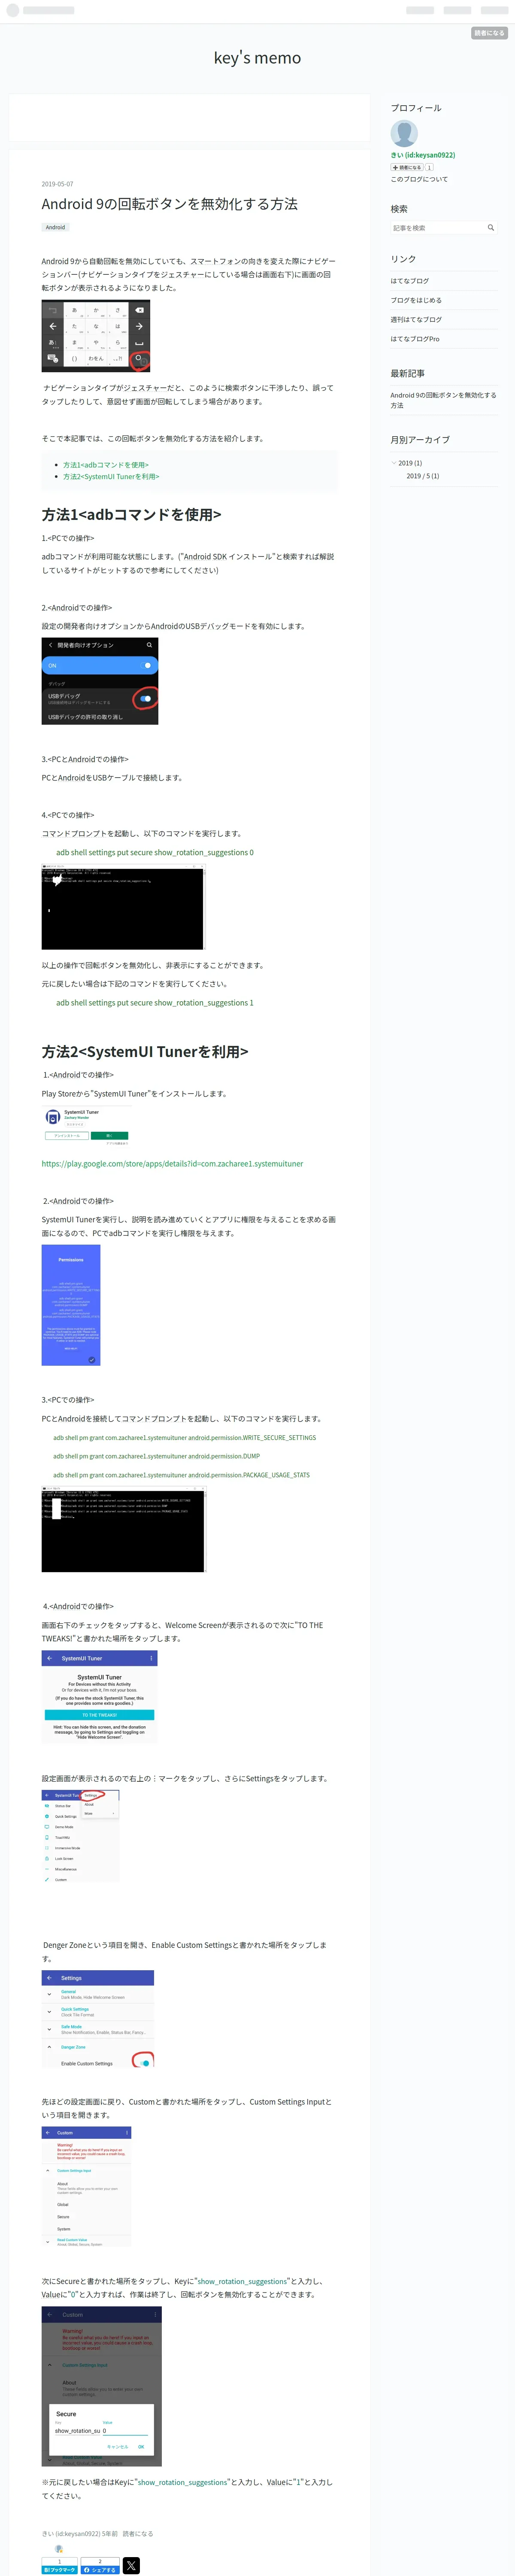
Task: Open きい (id:keysan0922) profile link in sidebar
Action: pyautogui.click(x=423, y=155)
